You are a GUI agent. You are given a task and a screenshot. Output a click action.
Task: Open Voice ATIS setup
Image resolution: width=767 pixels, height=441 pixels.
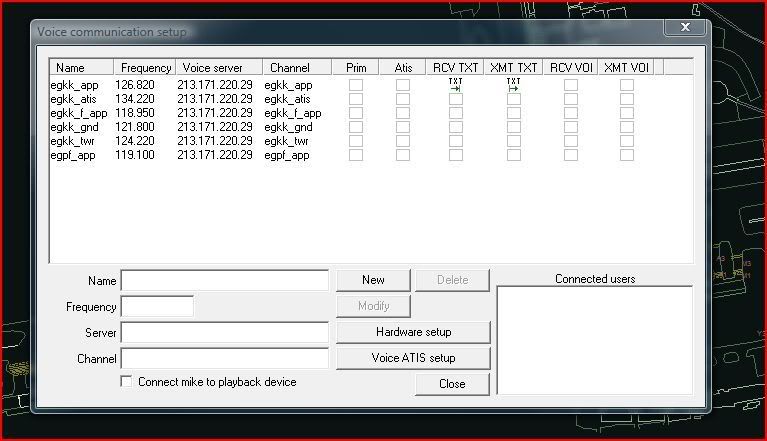(413, 358)
